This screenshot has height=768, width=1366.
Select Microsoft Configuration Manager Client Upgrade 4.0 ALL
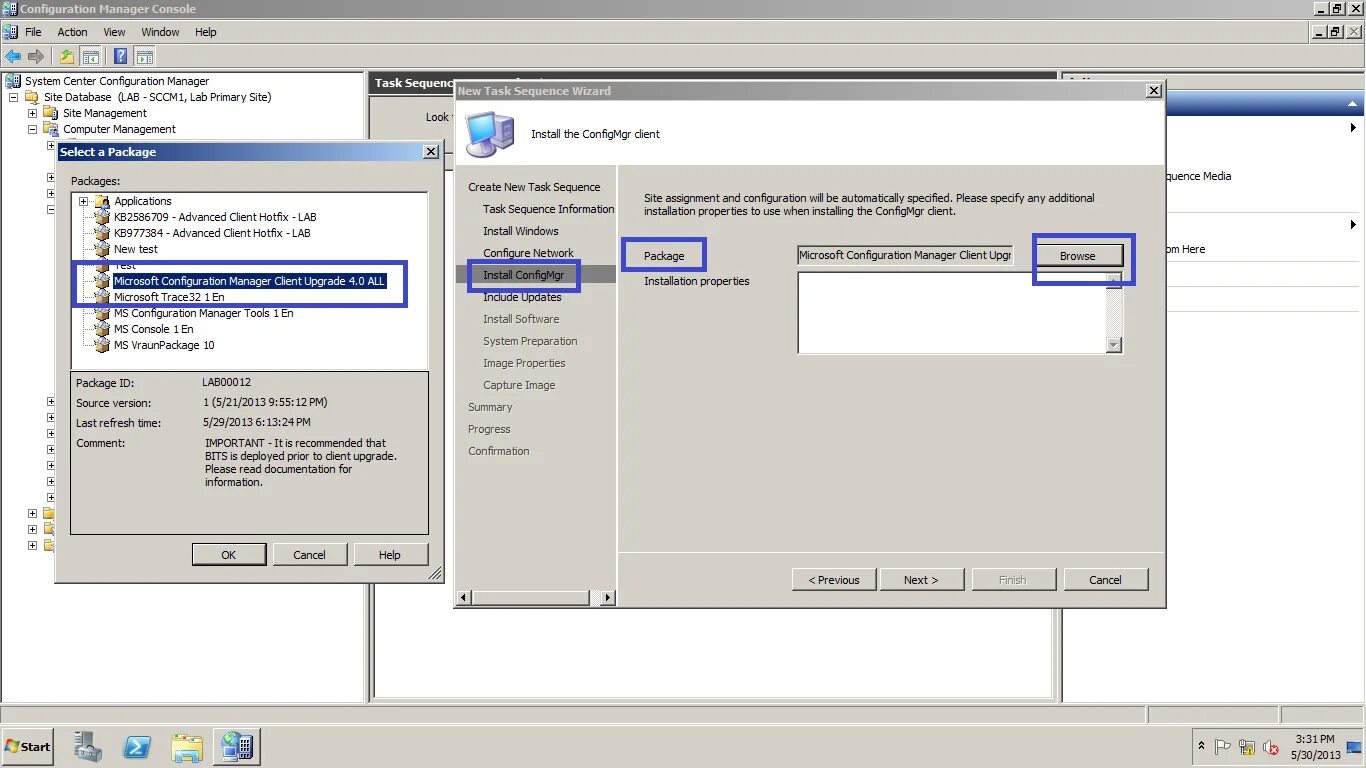[249, 281]
